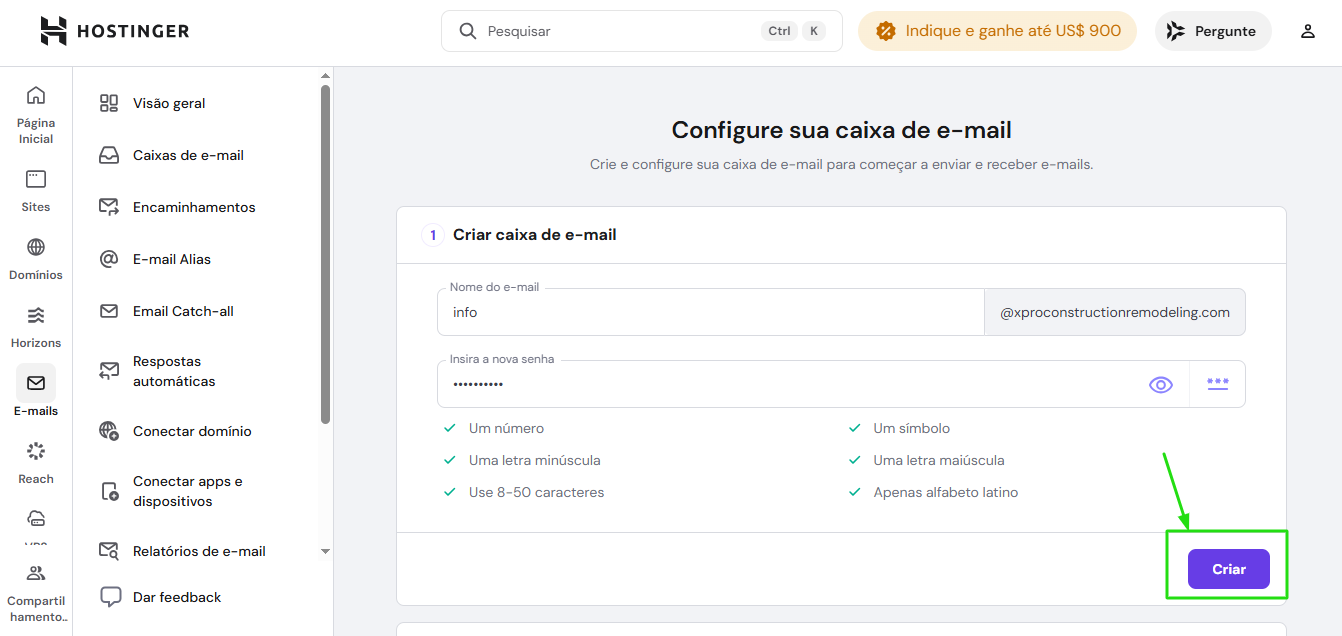Click the Hostinger logo

click(x=114, y=31)
